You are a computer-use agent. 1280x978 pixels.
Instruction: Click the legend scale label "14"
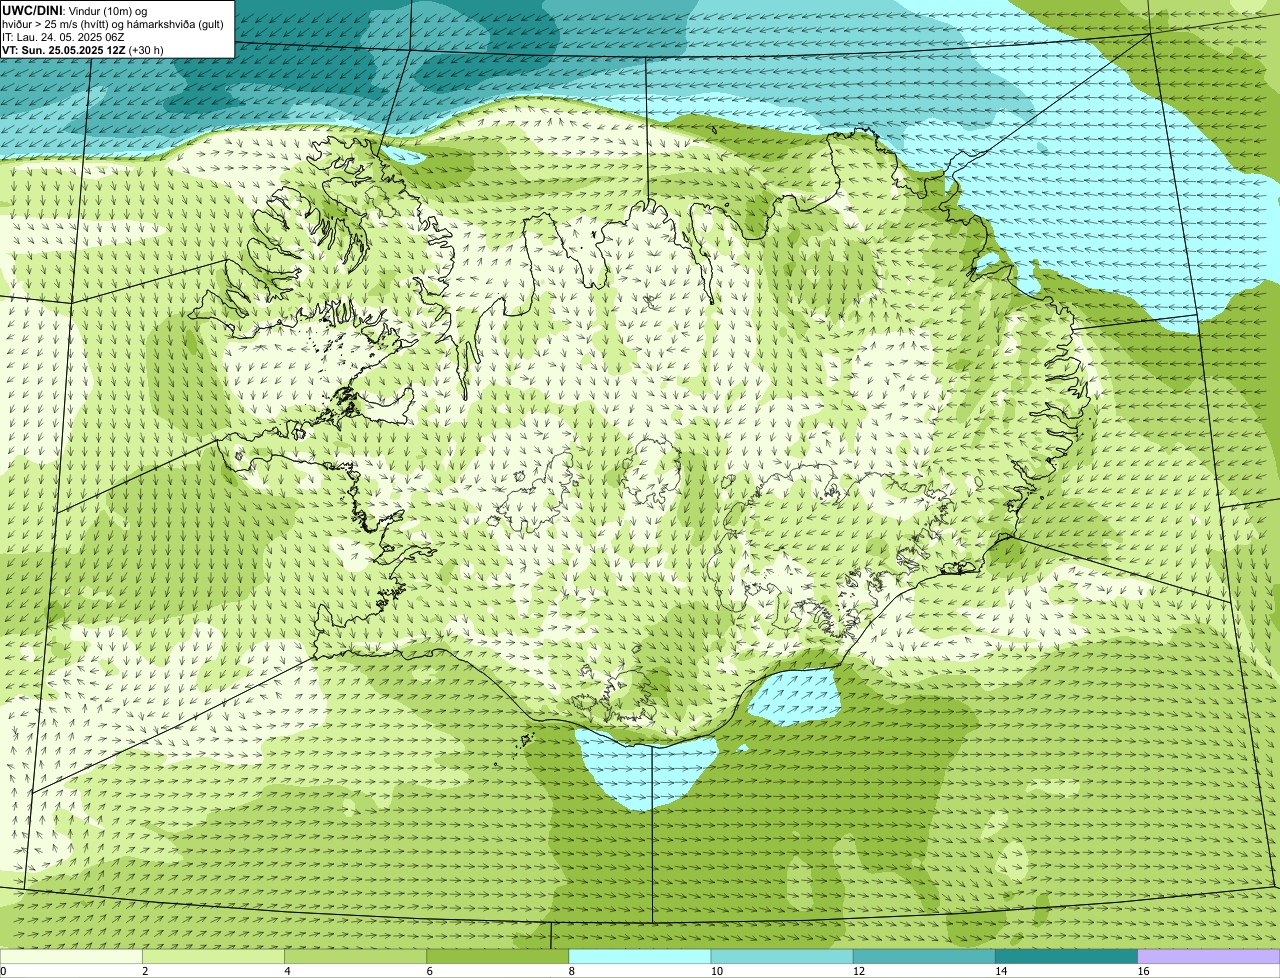click(1001, 971)
